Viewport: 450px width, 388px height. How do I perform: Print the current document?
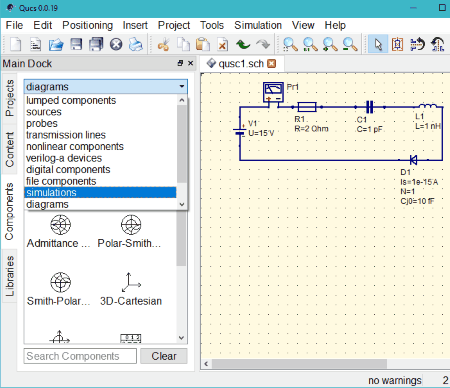[x=136, y=44]
